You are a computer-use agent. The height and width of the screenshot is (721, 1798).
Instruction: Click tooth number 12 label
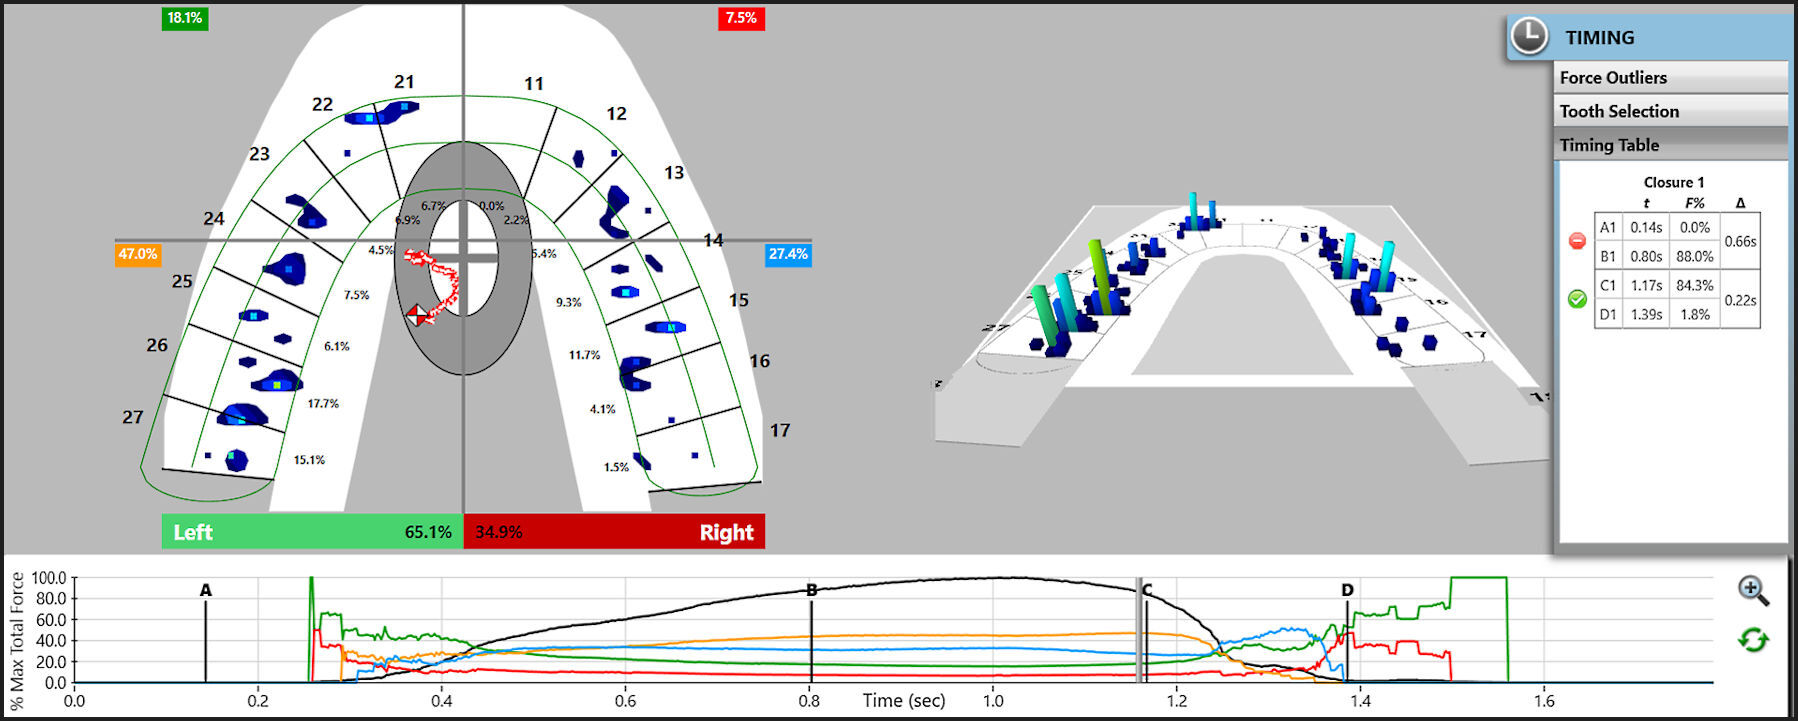(616, 114)
